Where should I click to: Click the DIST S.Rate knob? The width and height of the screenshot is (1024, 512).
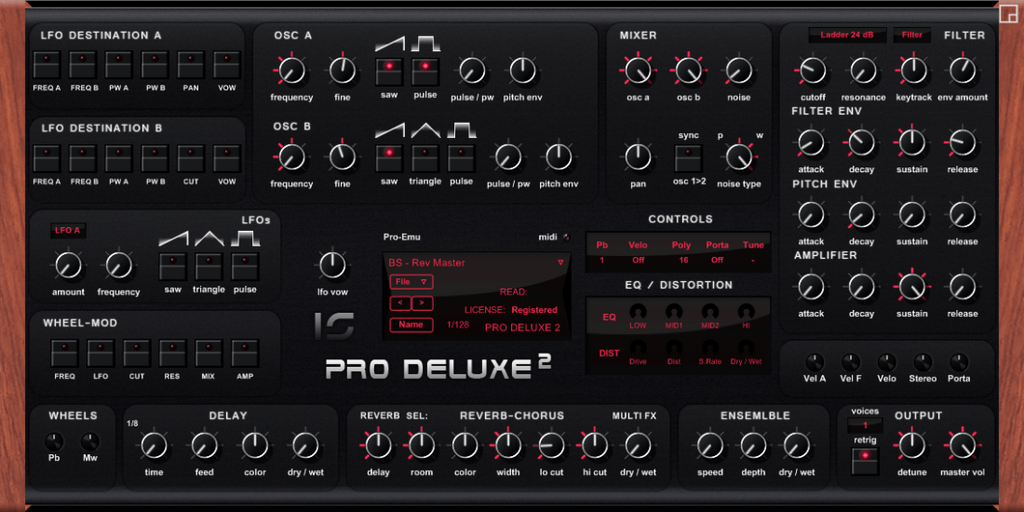pyautogui.click(x=710, y=347)
